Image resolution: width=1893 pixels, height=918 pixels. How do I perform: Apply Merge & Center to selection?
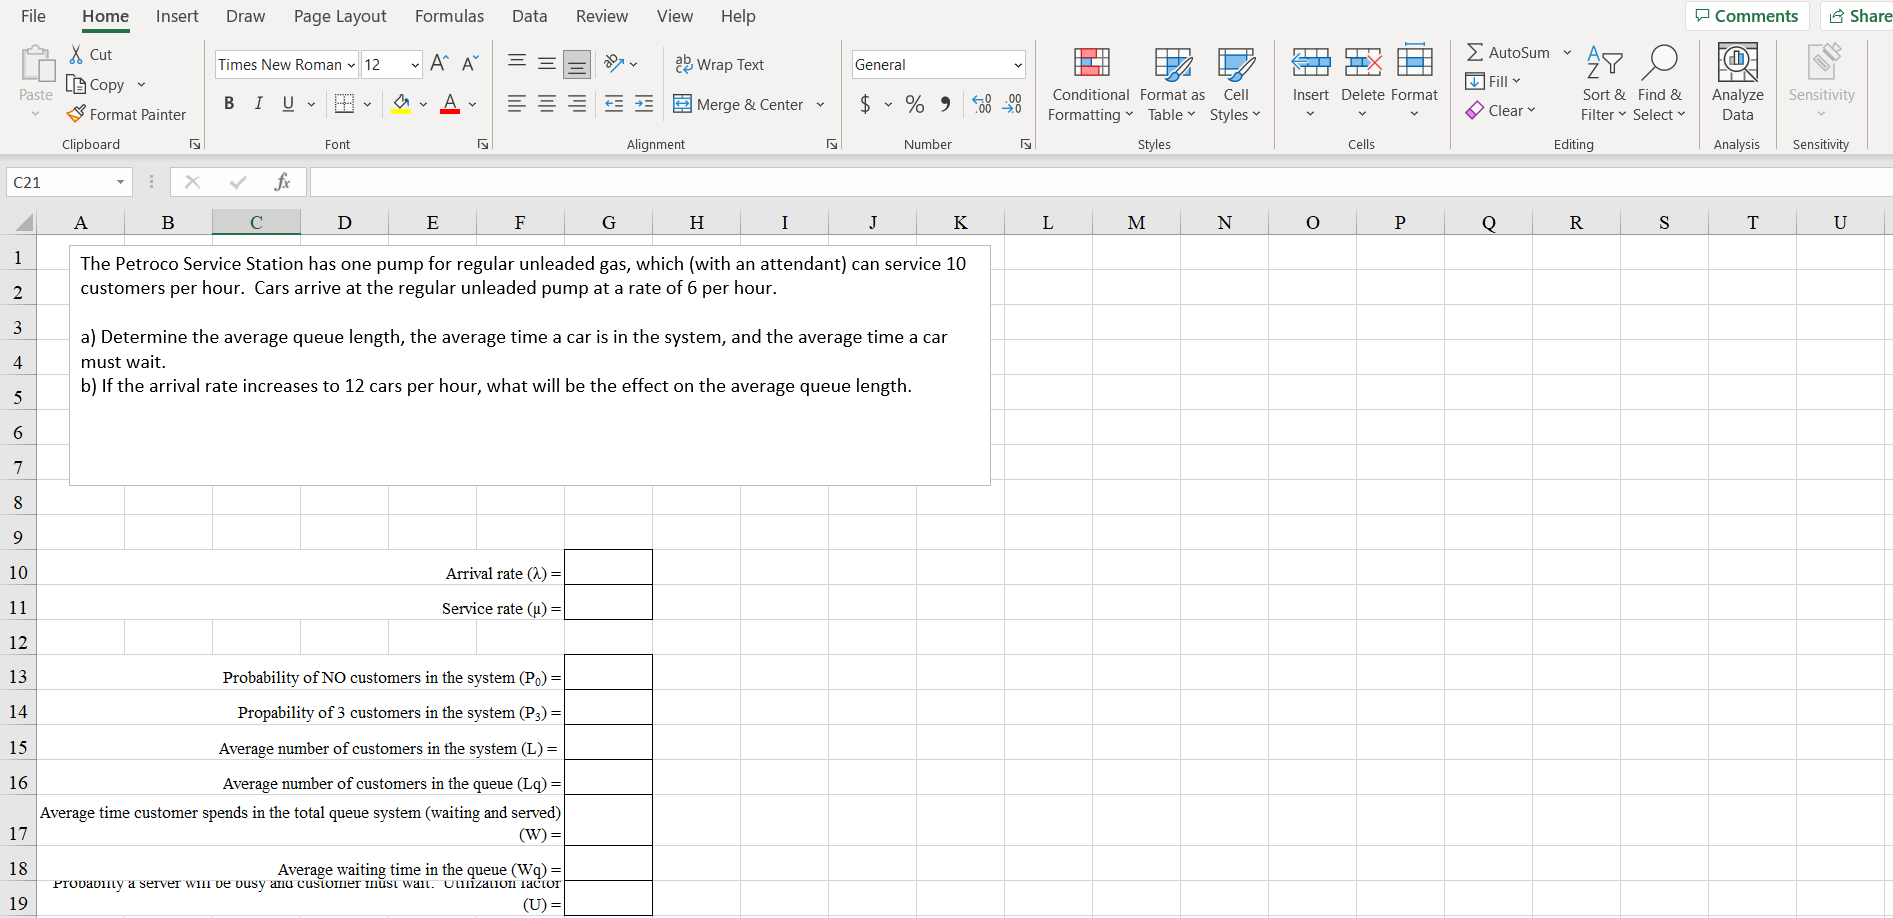pos(740,104)
